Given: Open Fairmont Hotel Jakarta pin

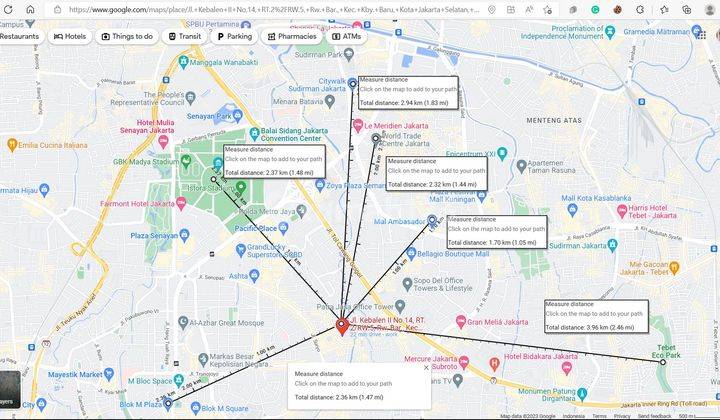Looking at the screenshot, I should tap(181, 203).
